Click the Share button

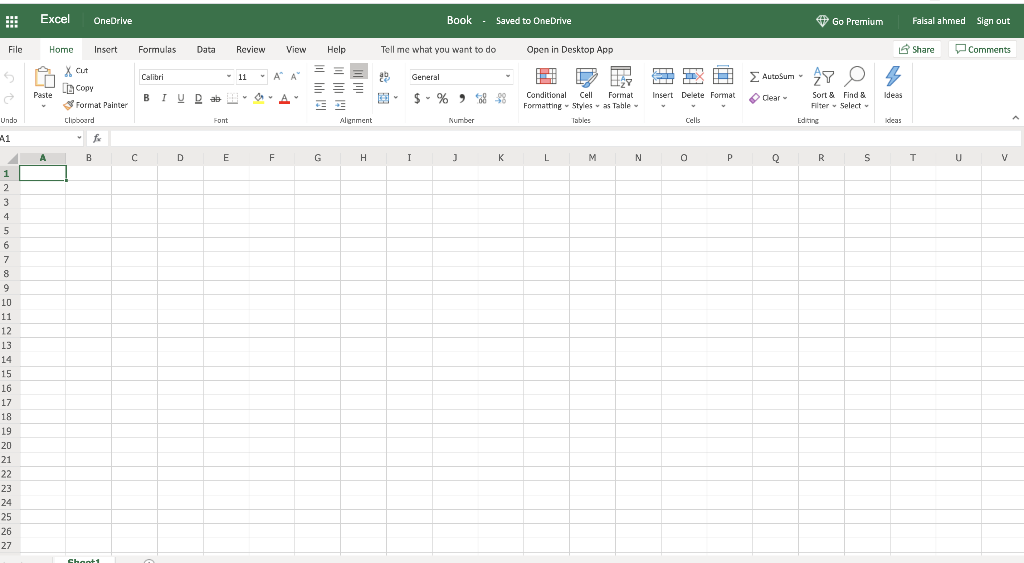pos(917,49)
